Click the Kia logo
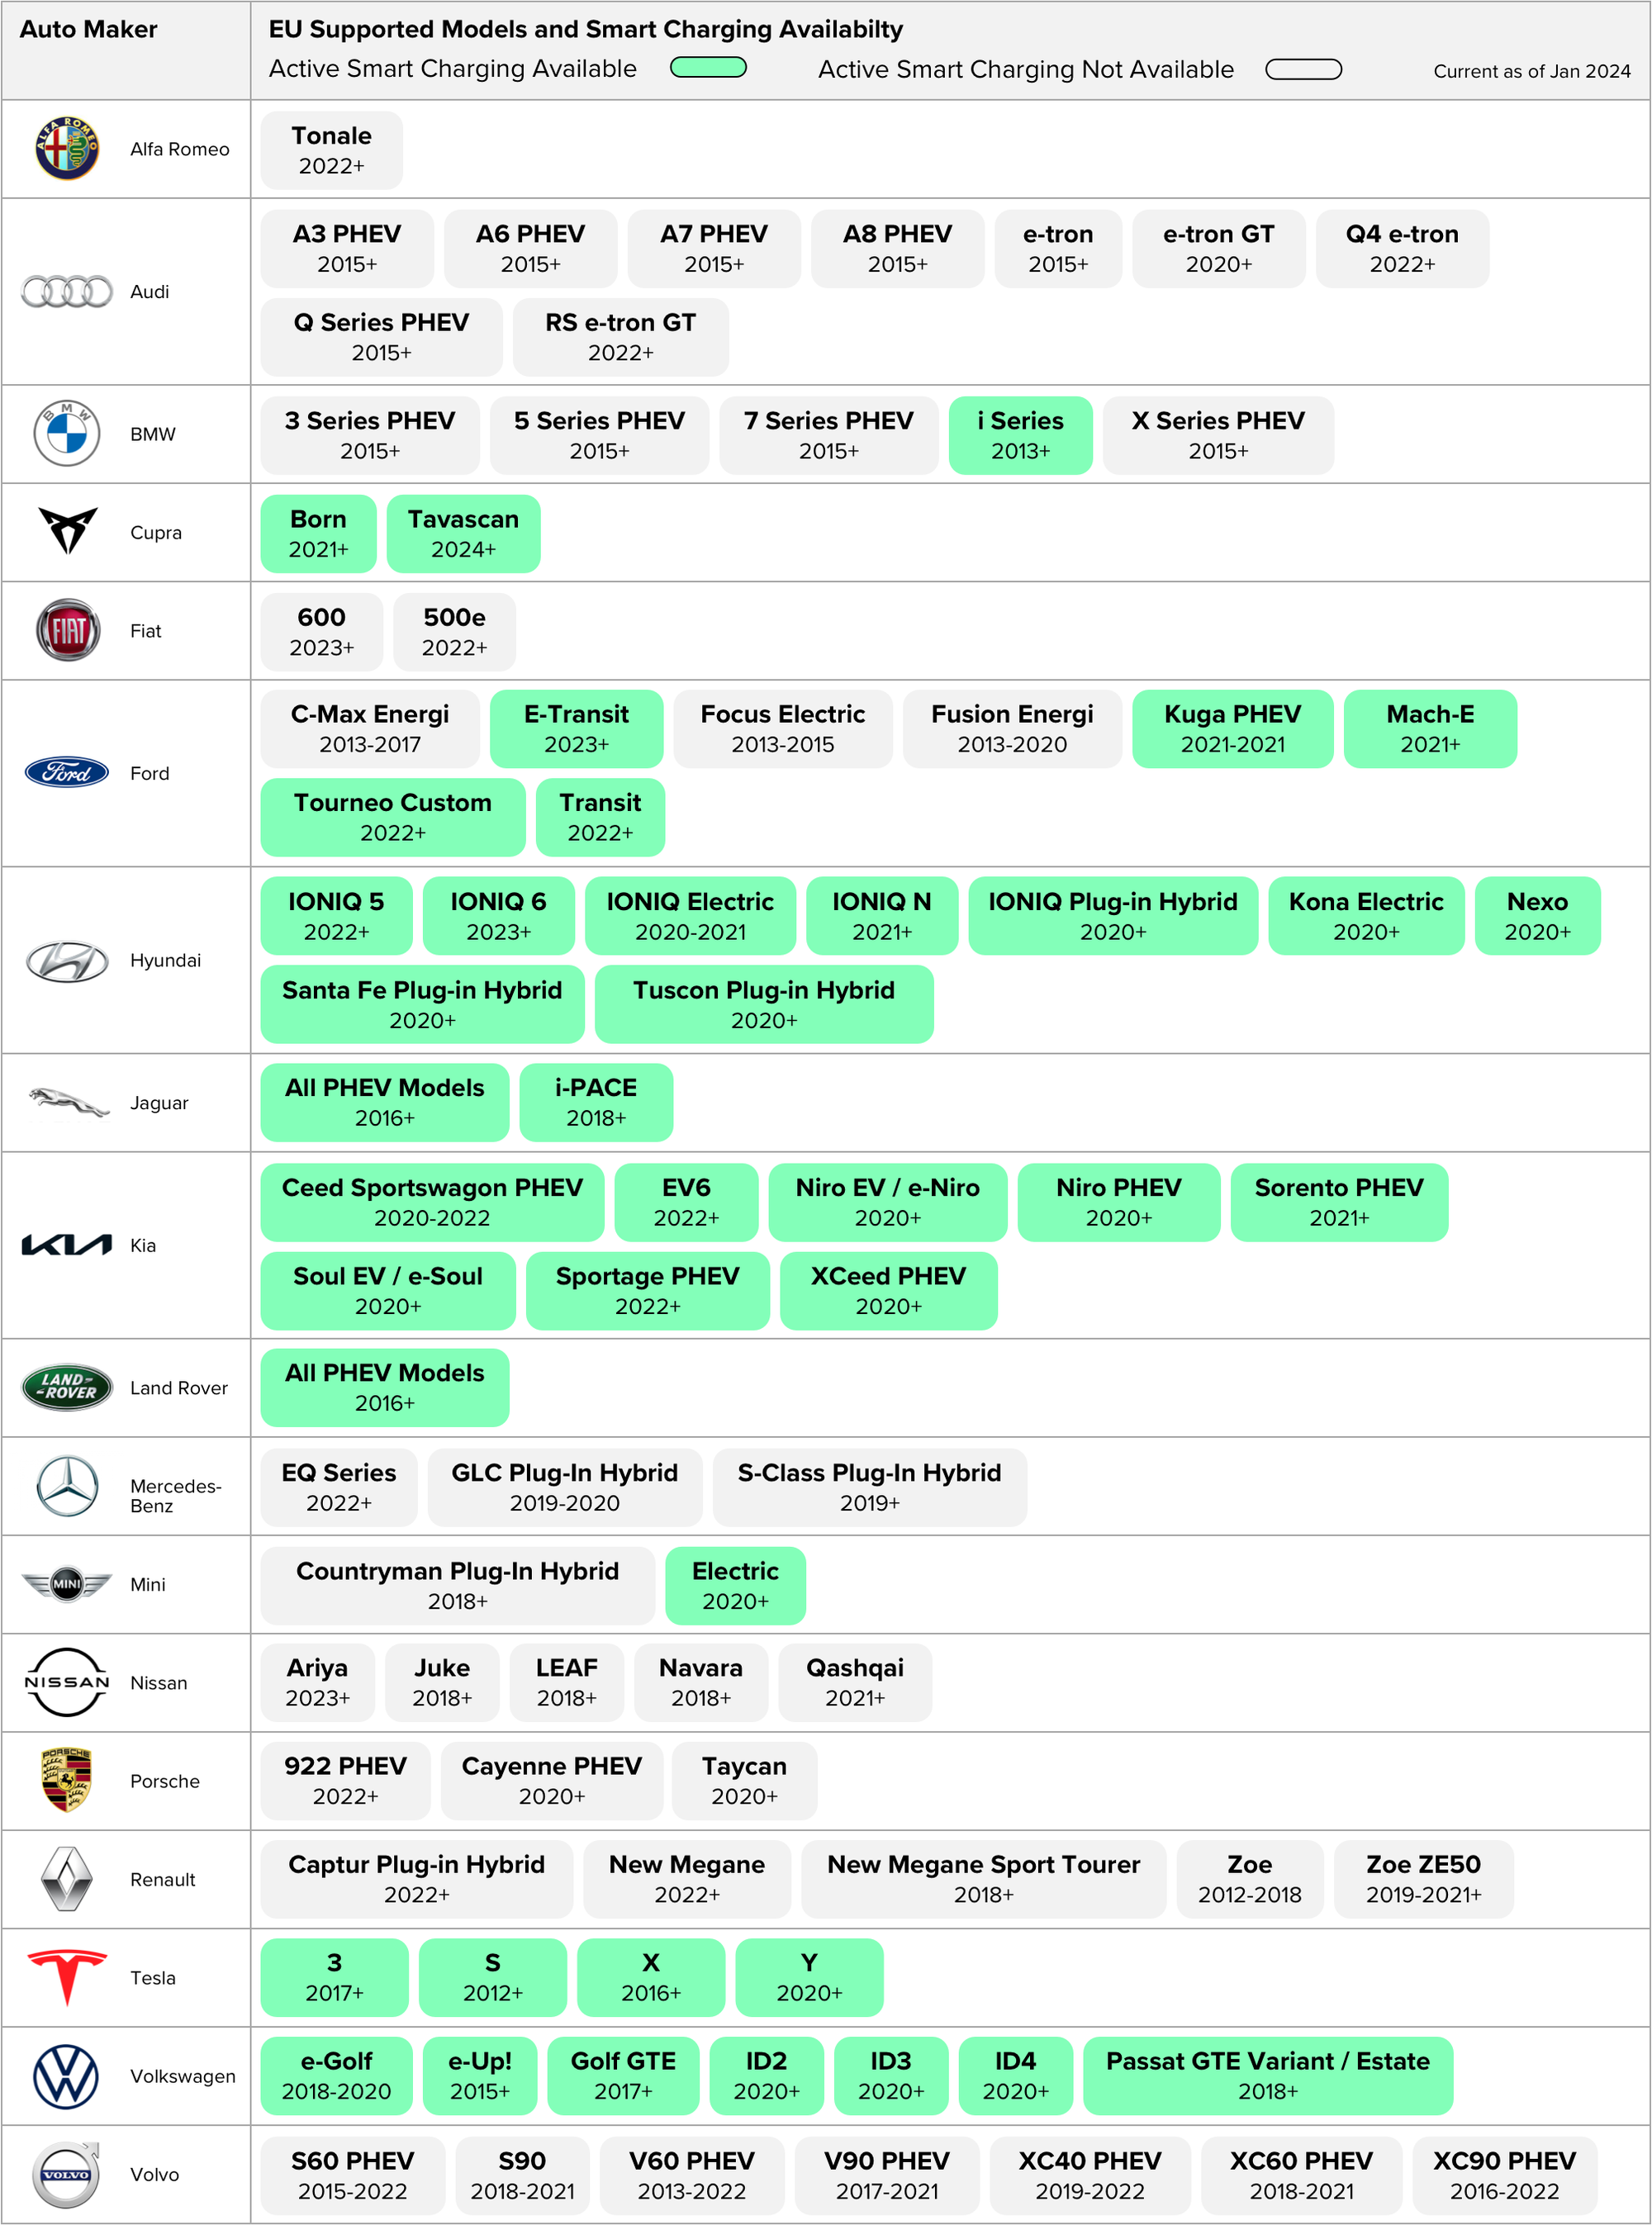The width and height of the screenshot is (1652, 2225). pyautogui.click(x=67, y=1244)
